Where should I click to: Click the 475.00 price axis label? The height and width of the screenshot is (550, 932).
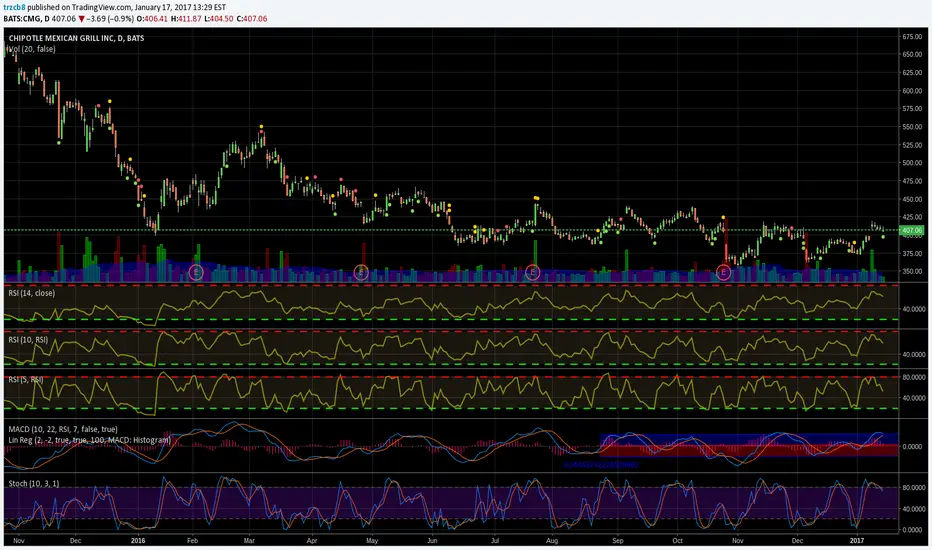[911, 181]
